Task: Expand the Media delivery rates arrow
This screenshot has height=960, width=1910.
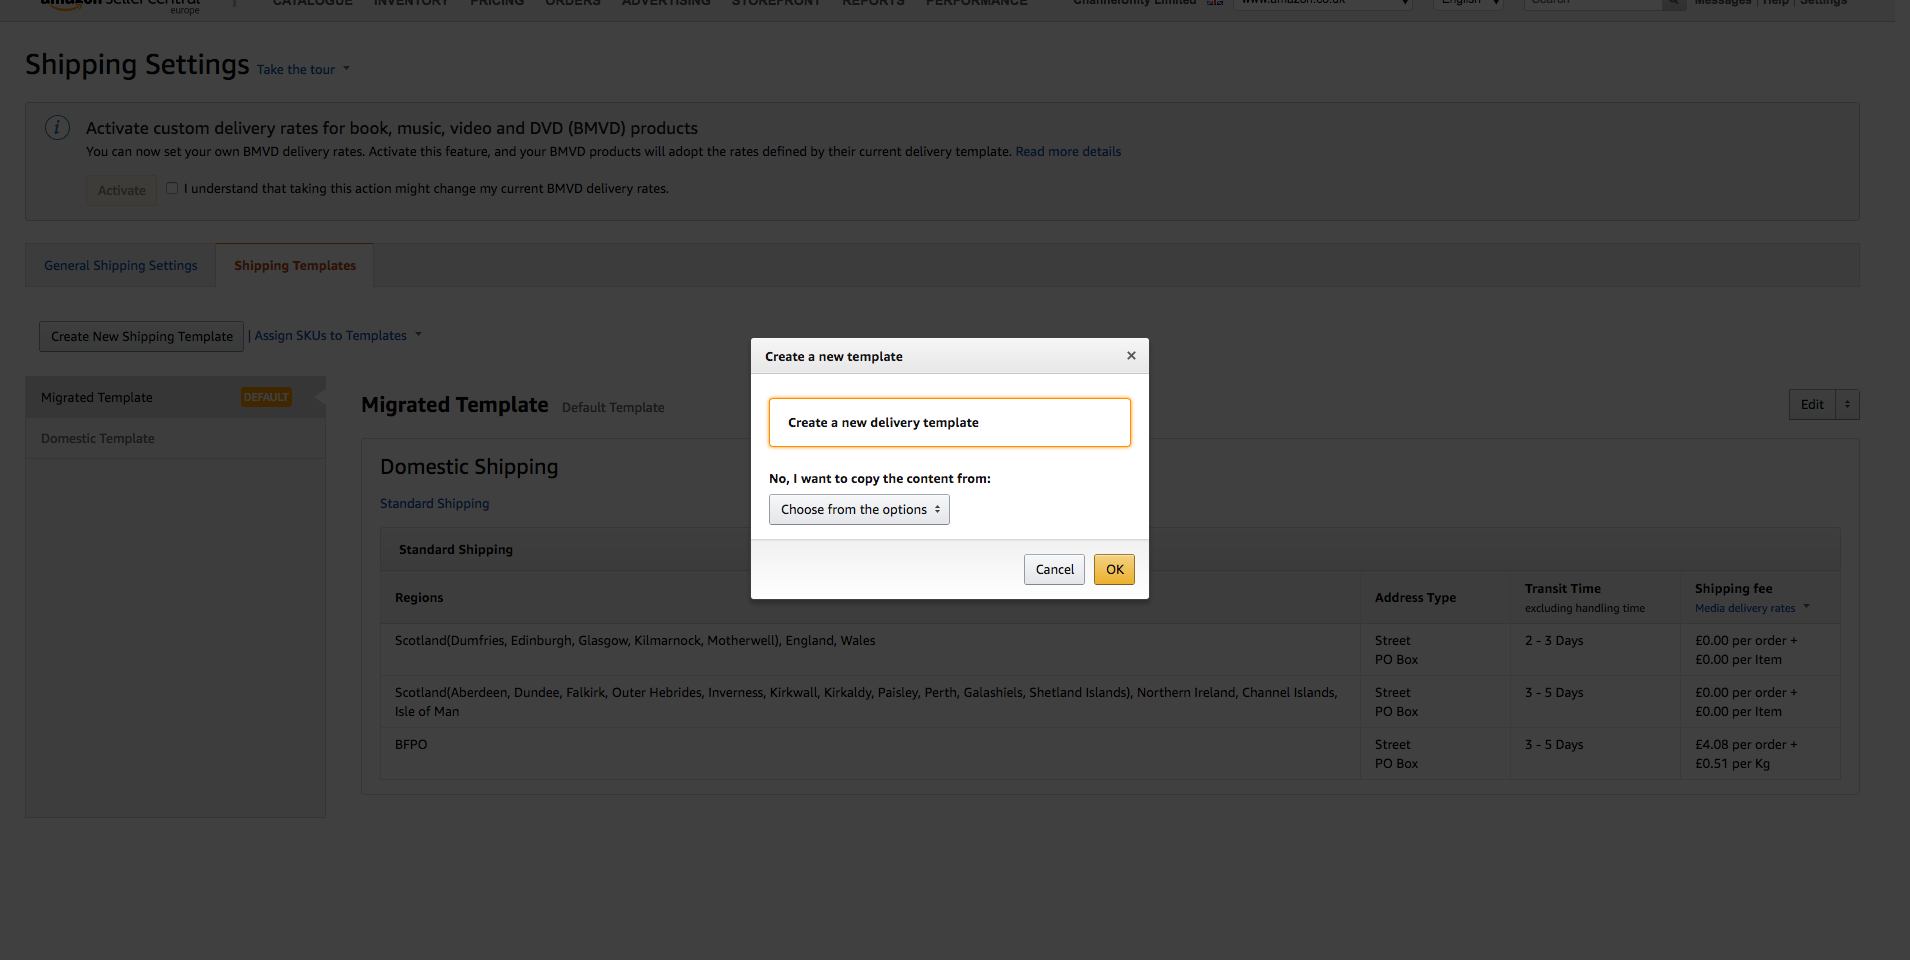Action: 1806,607
